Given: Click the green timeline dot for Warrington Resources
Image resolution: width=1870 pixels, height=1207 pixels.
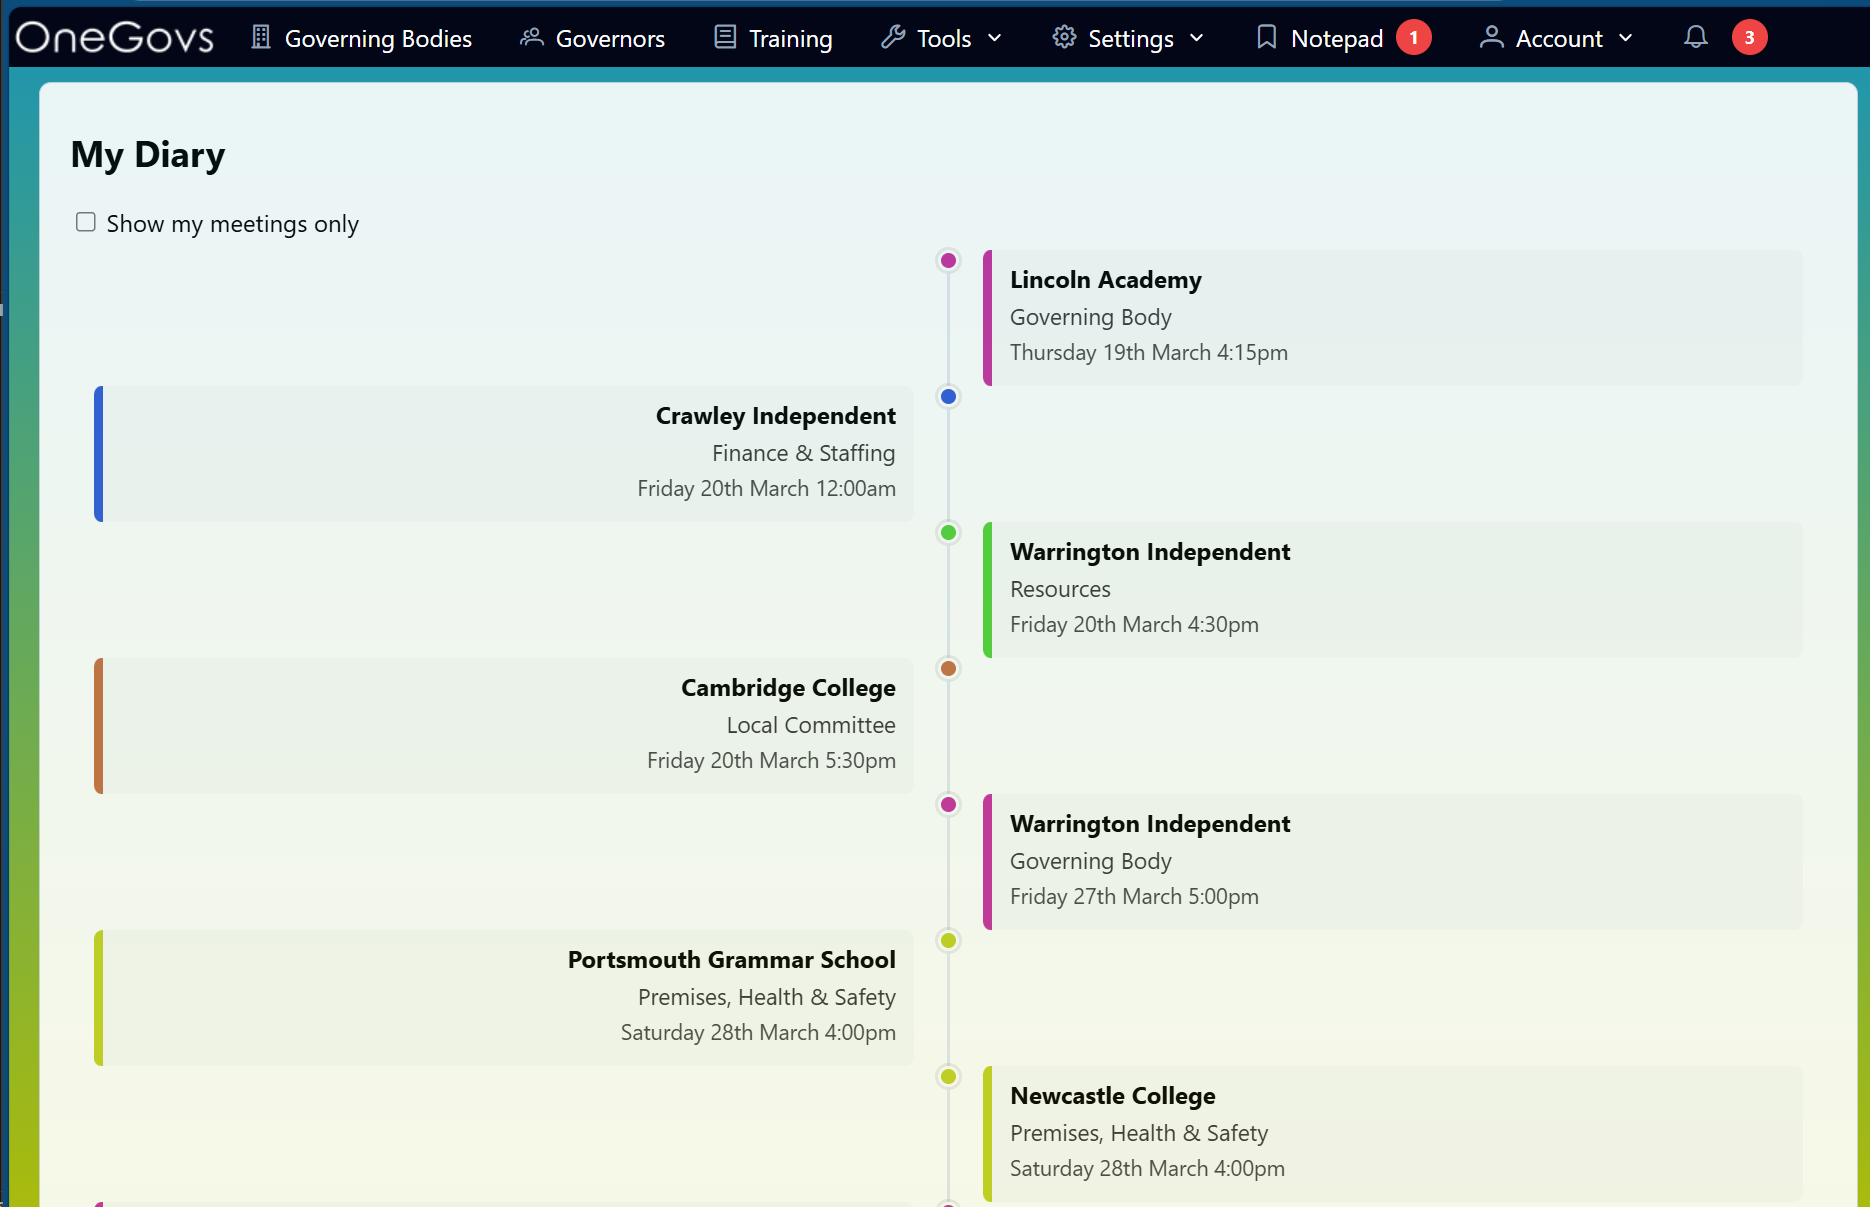Looking at the screenshot, I should pyautogui.click(x=948, y=533).
